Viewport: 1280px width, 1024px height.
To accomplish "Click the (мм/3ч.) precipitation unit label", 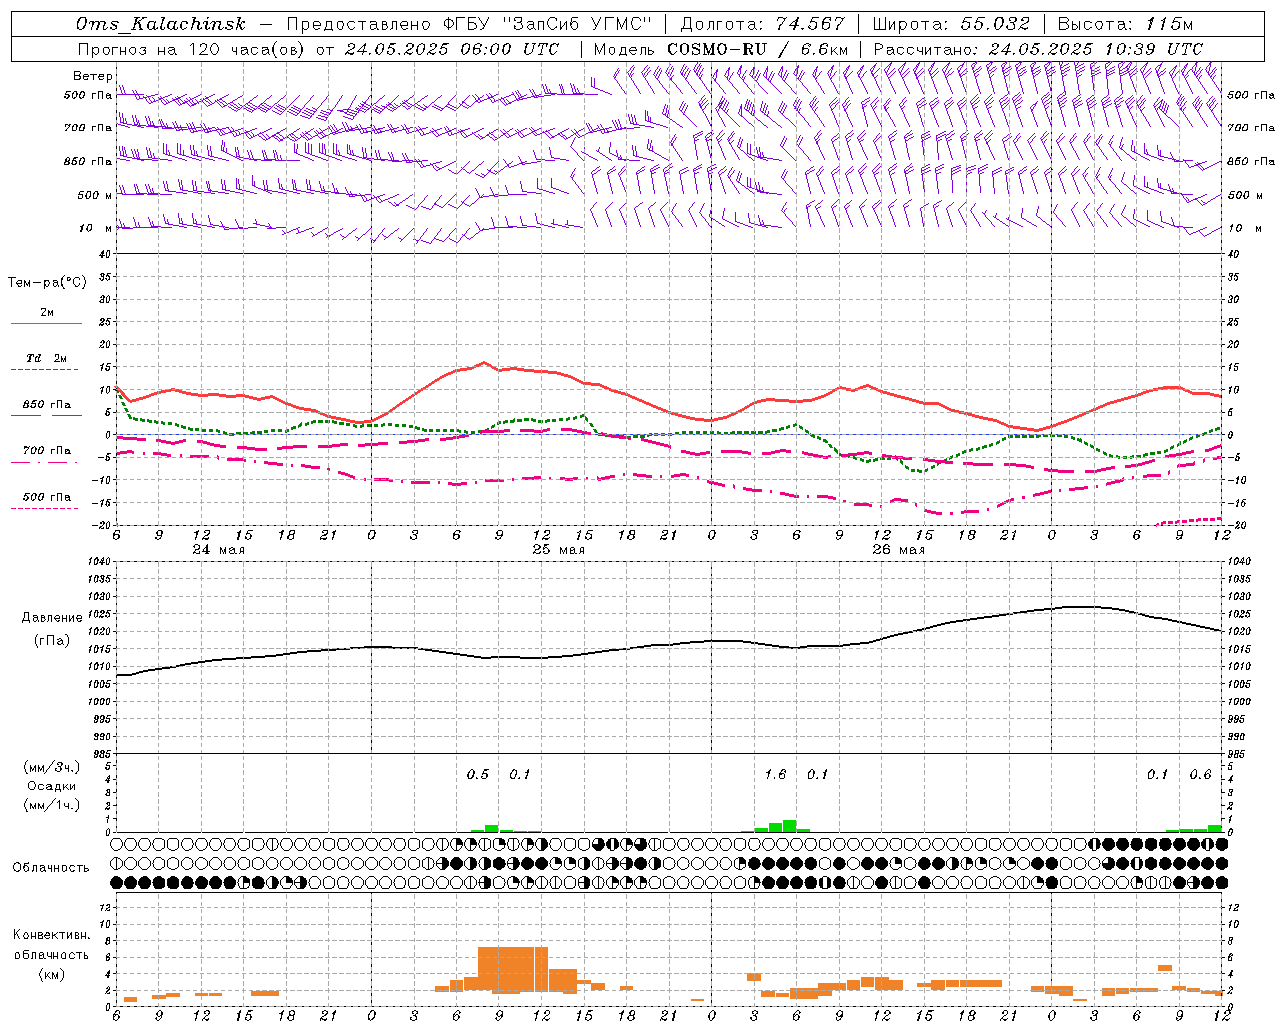I will (52, 767).
